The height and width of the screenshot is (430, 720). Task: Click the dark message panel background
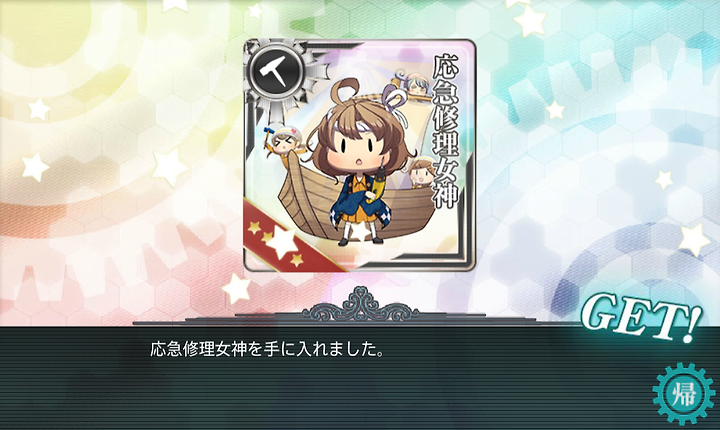tap(360, 378)
